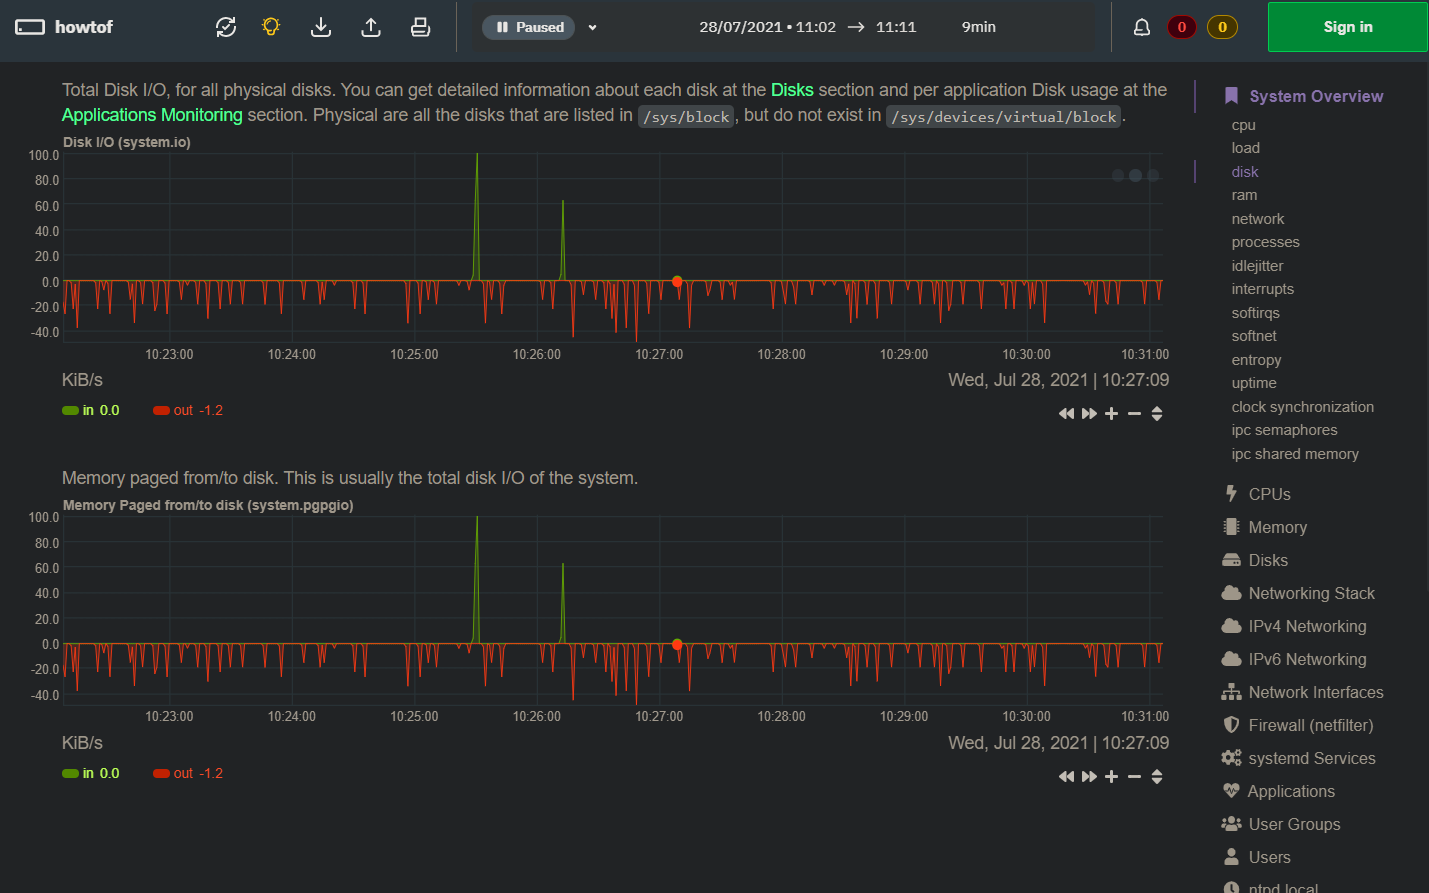Zoom out Memory Paged chart with minus icon
Screen dimensions: 1429x893
(x=1134, y=777)
